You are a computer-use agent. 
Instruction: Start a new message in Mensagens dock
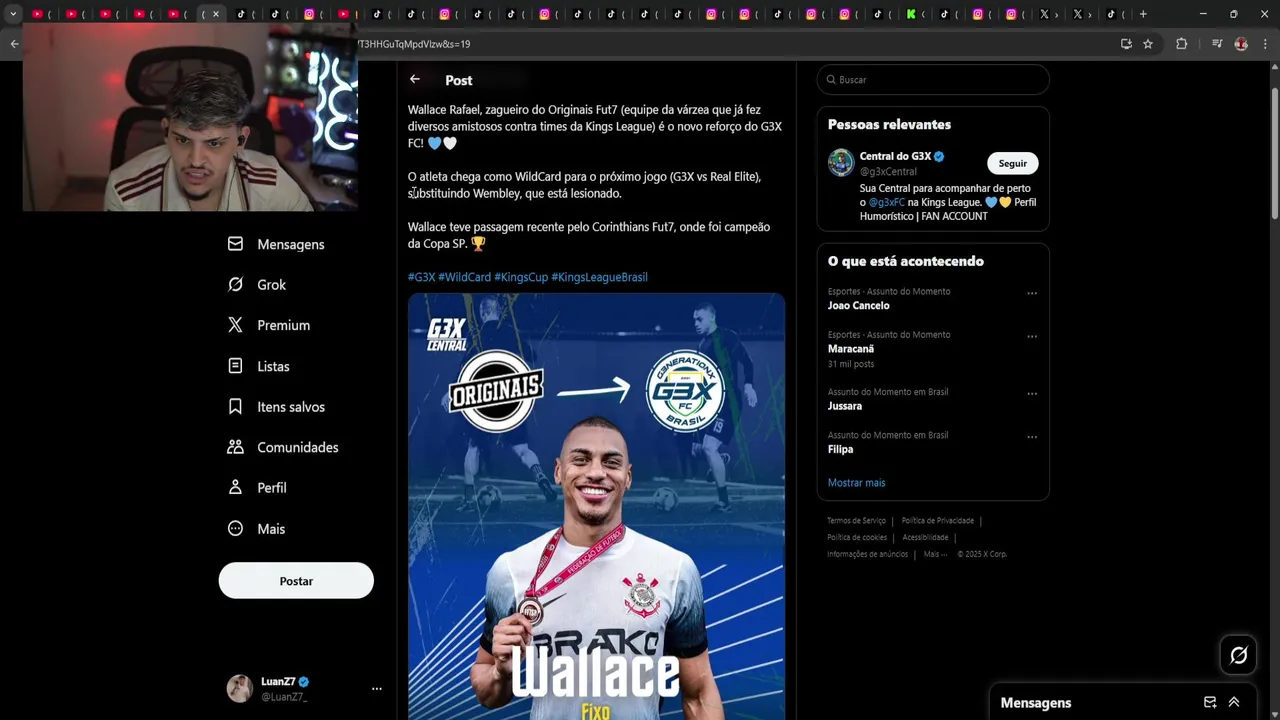click(1210, 702)
